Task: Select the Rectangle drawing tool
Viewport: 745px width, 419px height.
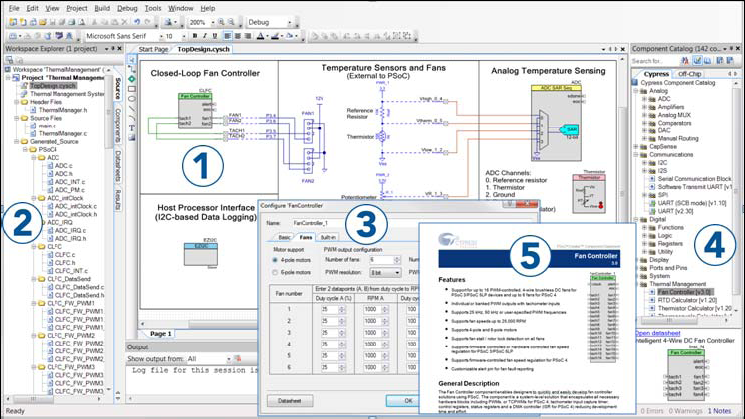Action: point(132,89)
